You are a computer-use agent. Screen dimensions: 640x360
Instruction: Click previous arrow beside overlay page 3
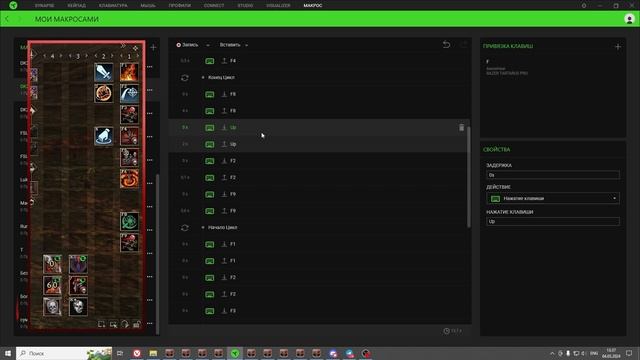pyautogui.click(x=70, y=56)
